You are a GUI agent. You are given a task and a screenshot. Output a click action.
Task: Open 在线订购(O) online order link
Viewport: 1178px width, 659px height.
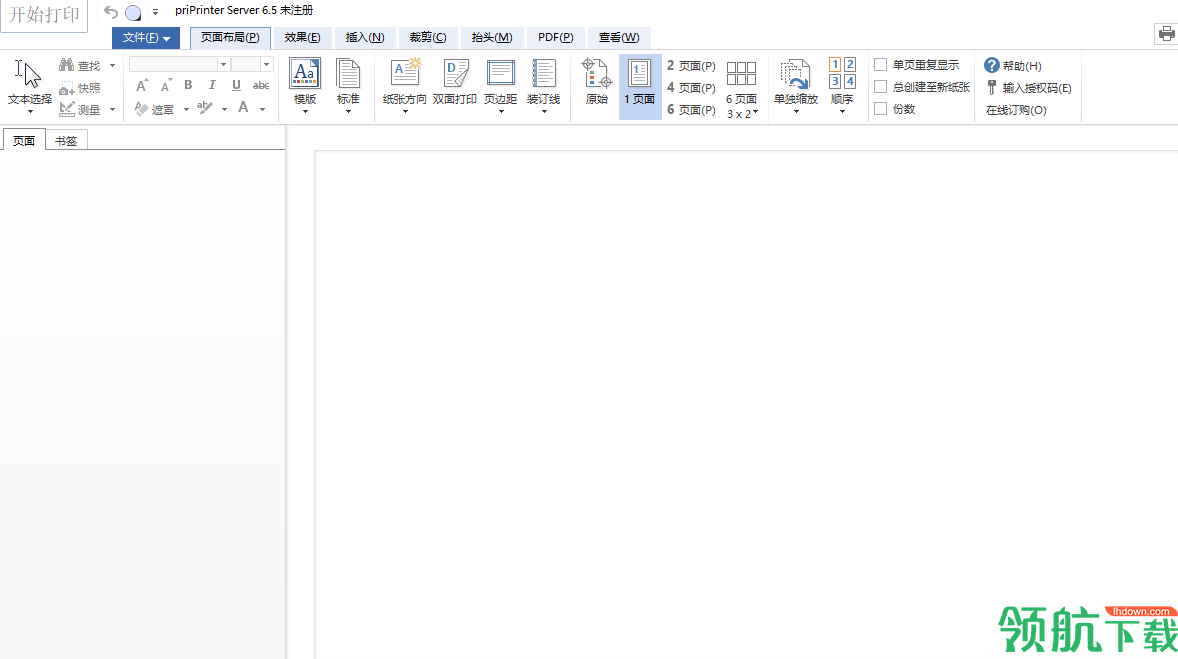point(1016,110)
